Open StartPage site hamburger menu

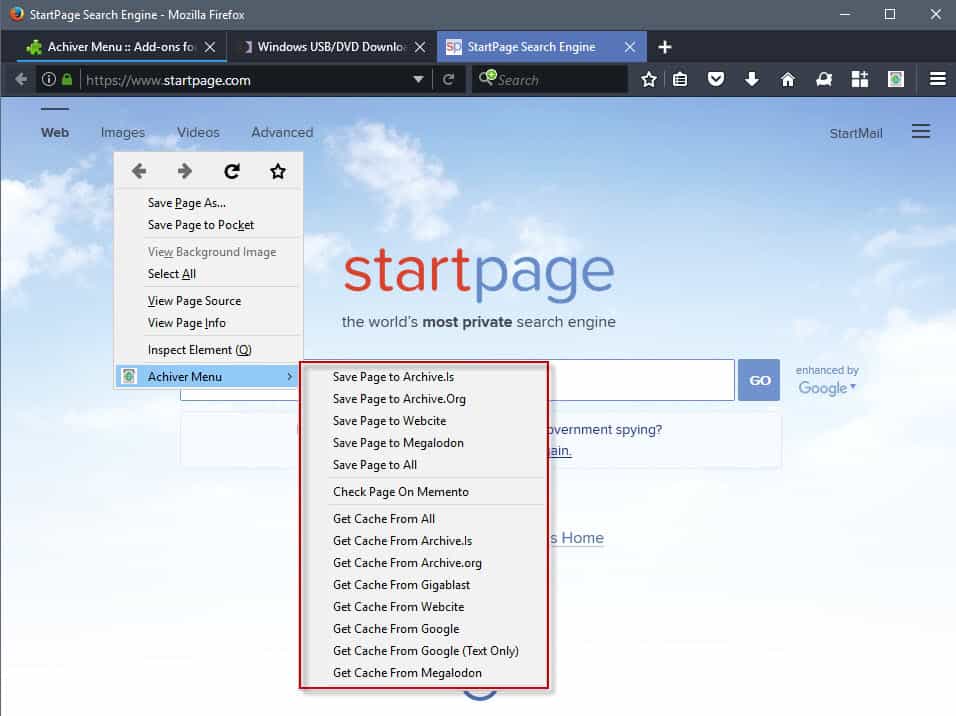click(x=921, y=132)
